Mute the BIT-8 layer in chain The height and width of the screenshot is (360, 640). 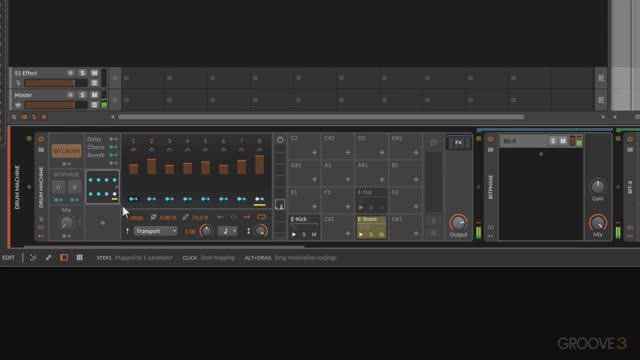(563, 141)
